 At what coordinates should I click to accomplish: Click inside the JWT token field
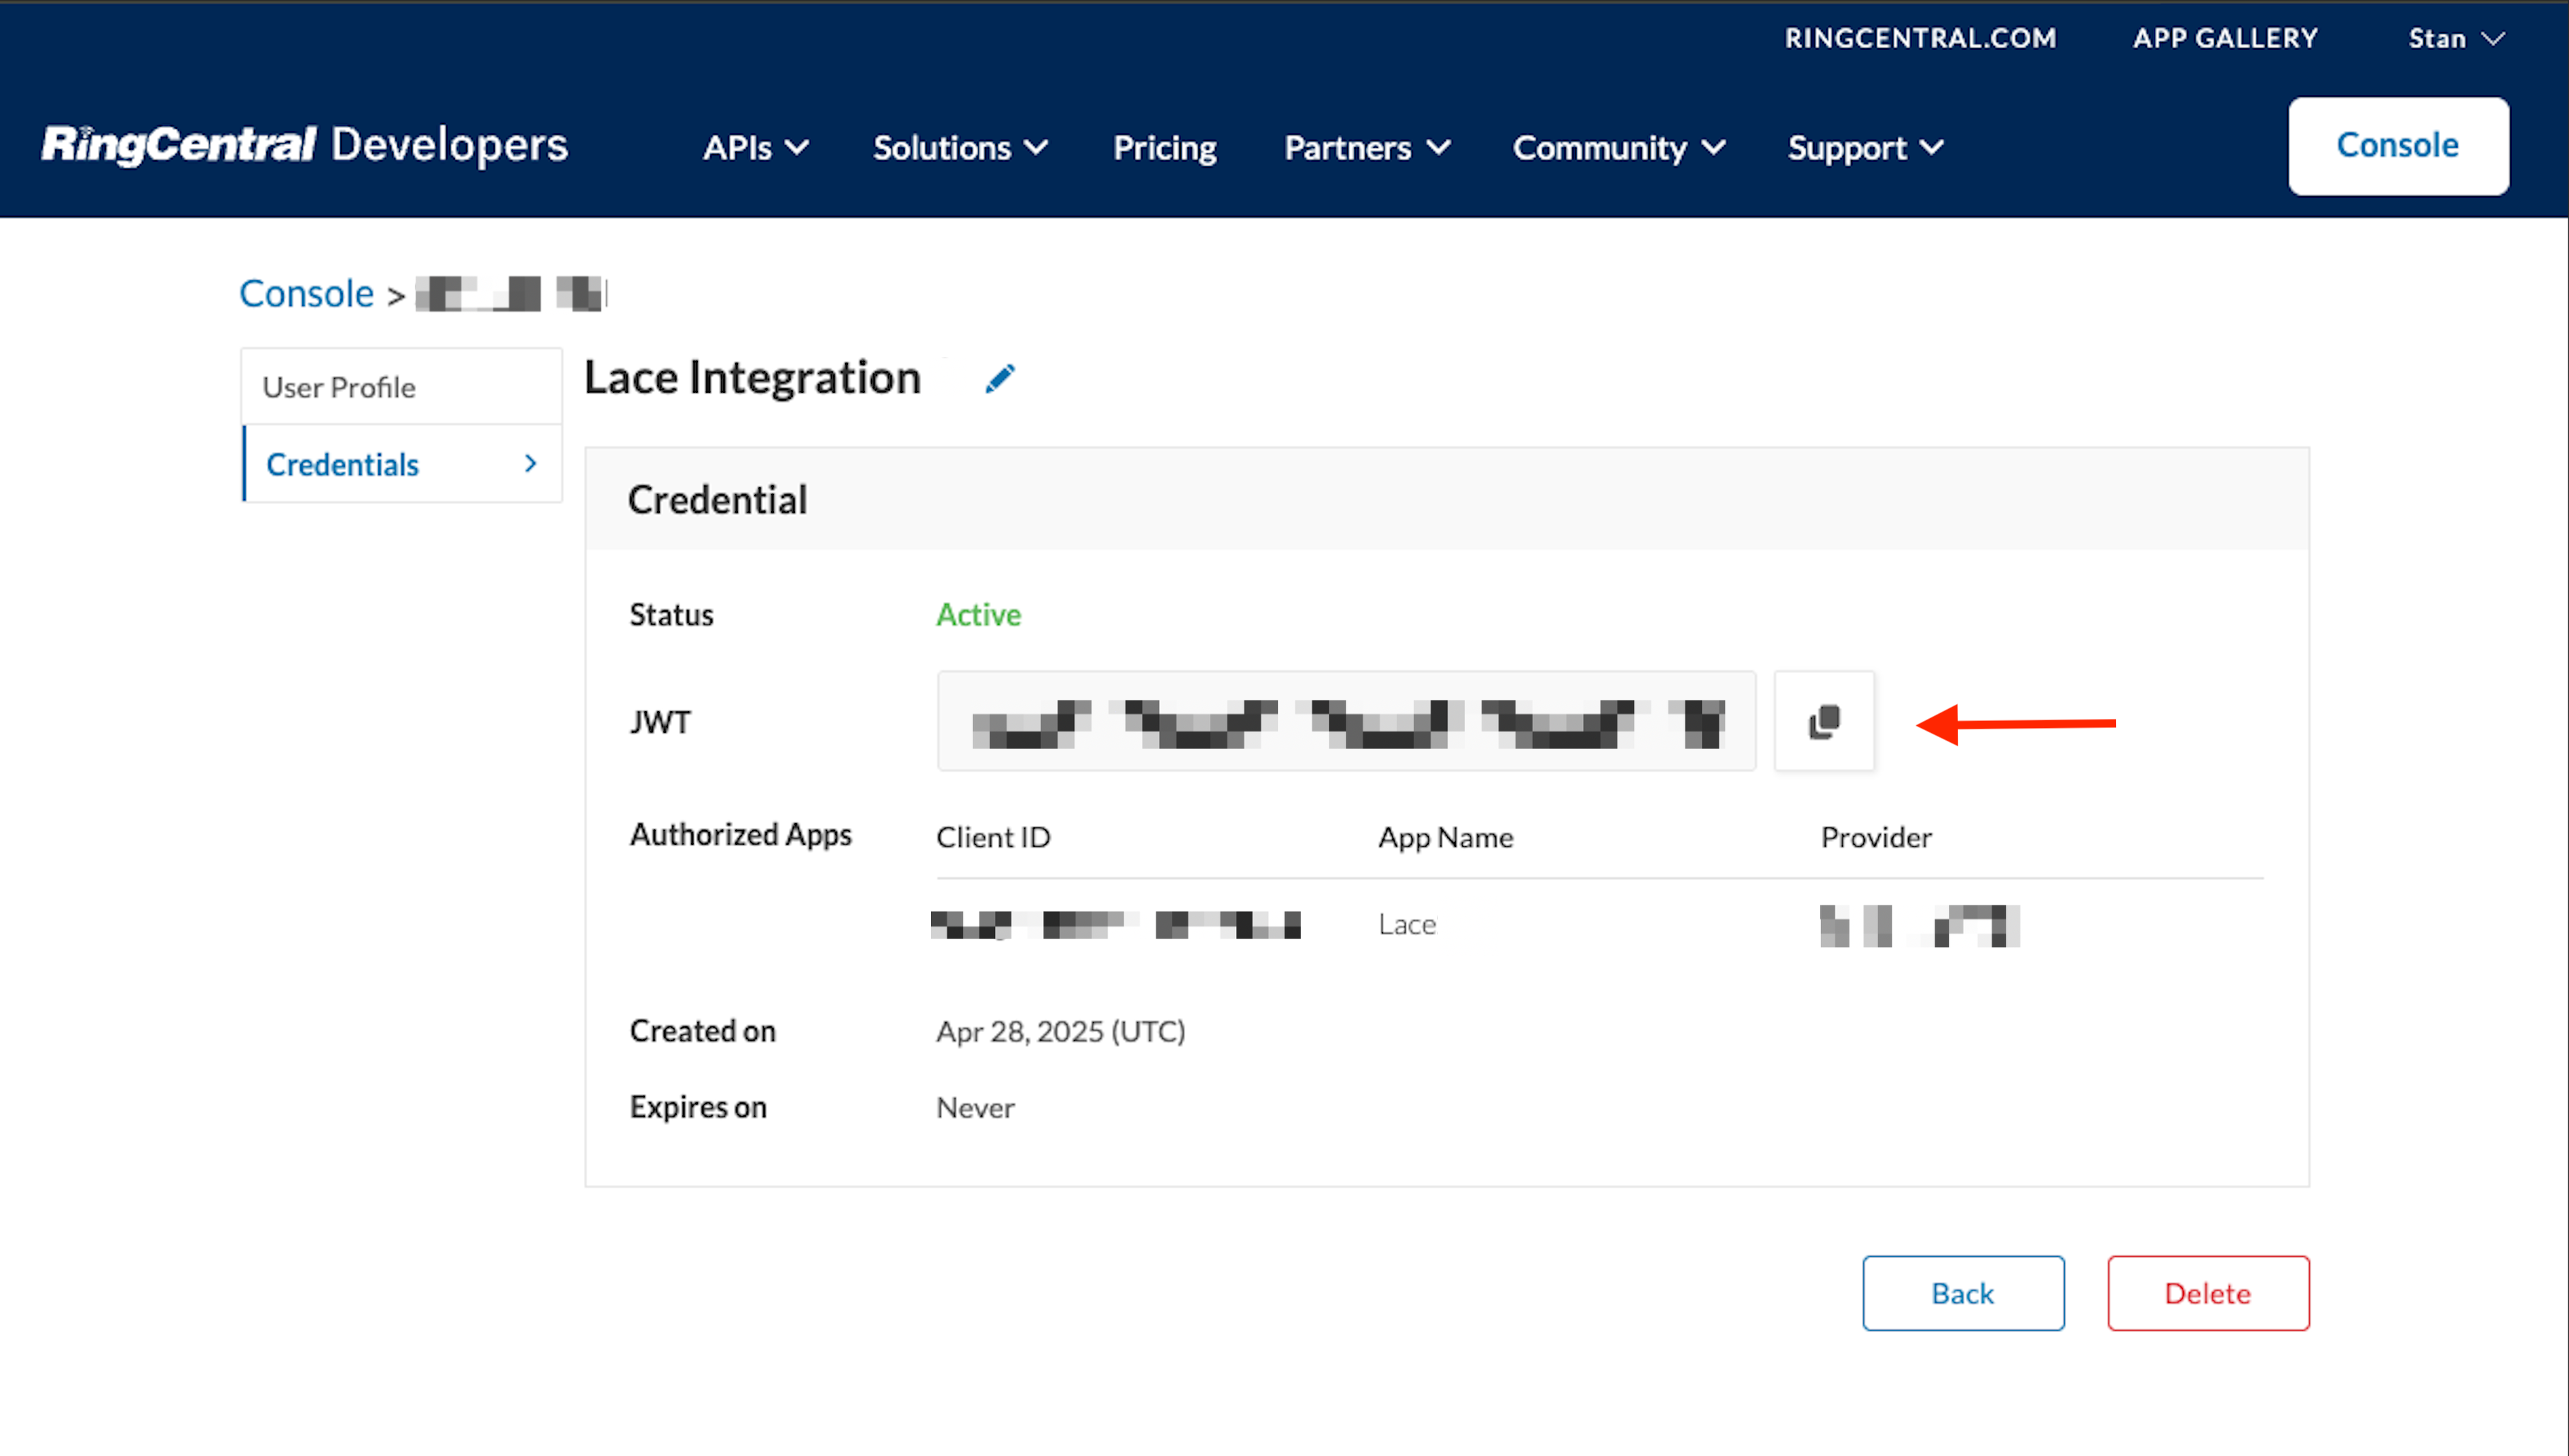[x=1346, y=721]
